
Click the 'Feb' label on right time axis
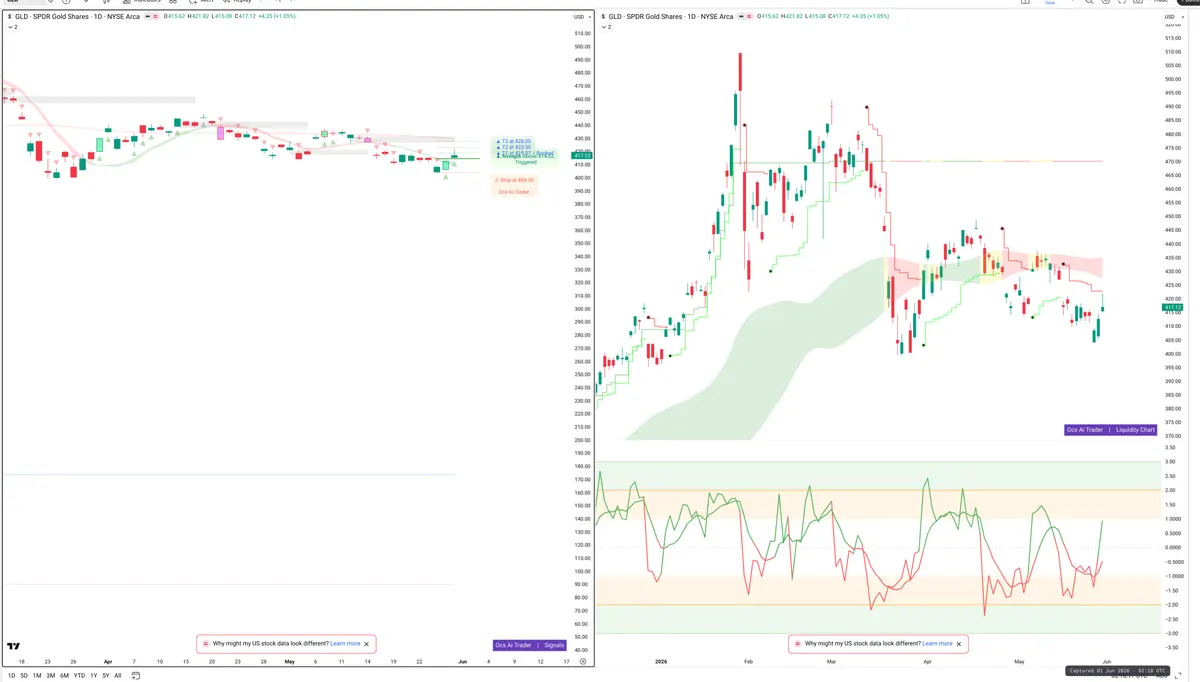749,662
